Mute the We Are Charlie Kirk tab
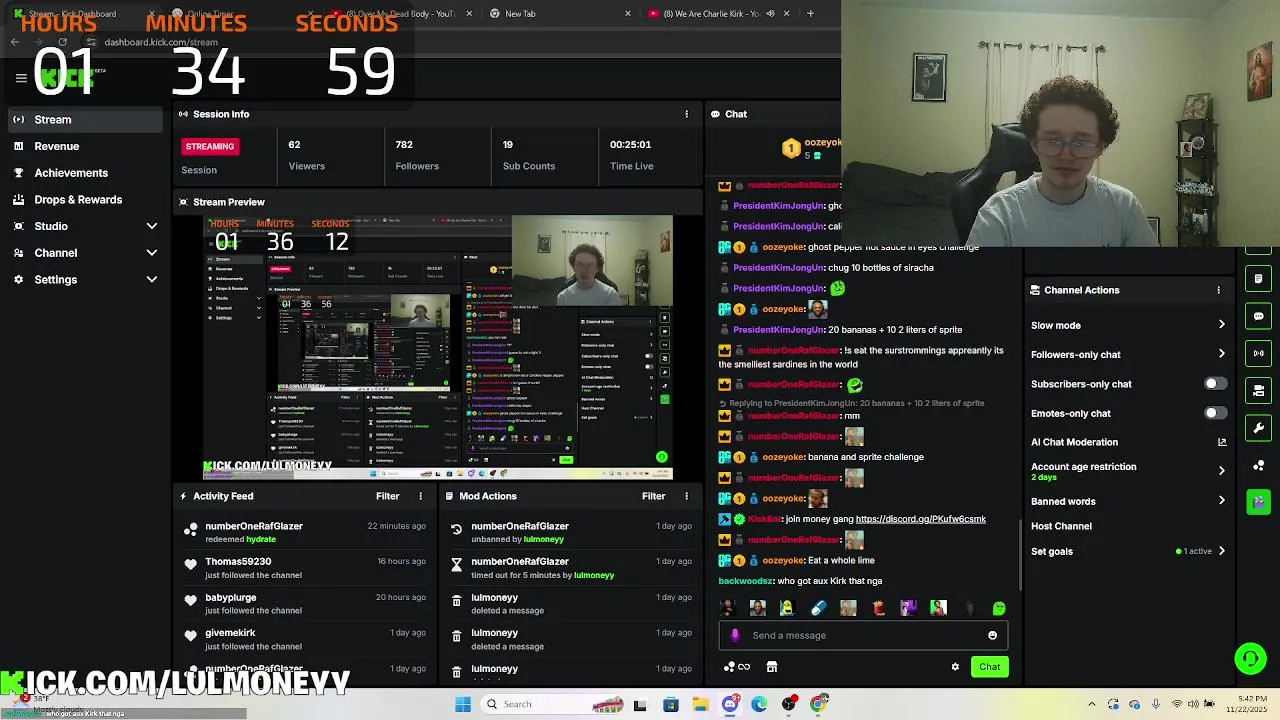The image size is (1280, 720). [770, 14]
